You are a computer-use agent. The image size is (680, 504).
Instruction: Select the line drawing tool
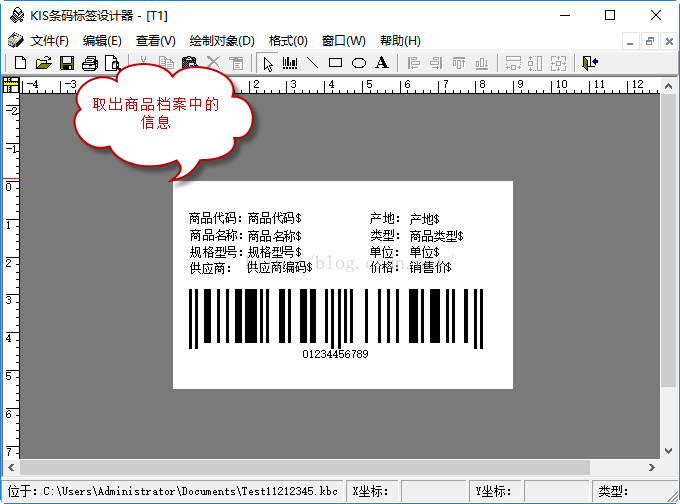312,63
